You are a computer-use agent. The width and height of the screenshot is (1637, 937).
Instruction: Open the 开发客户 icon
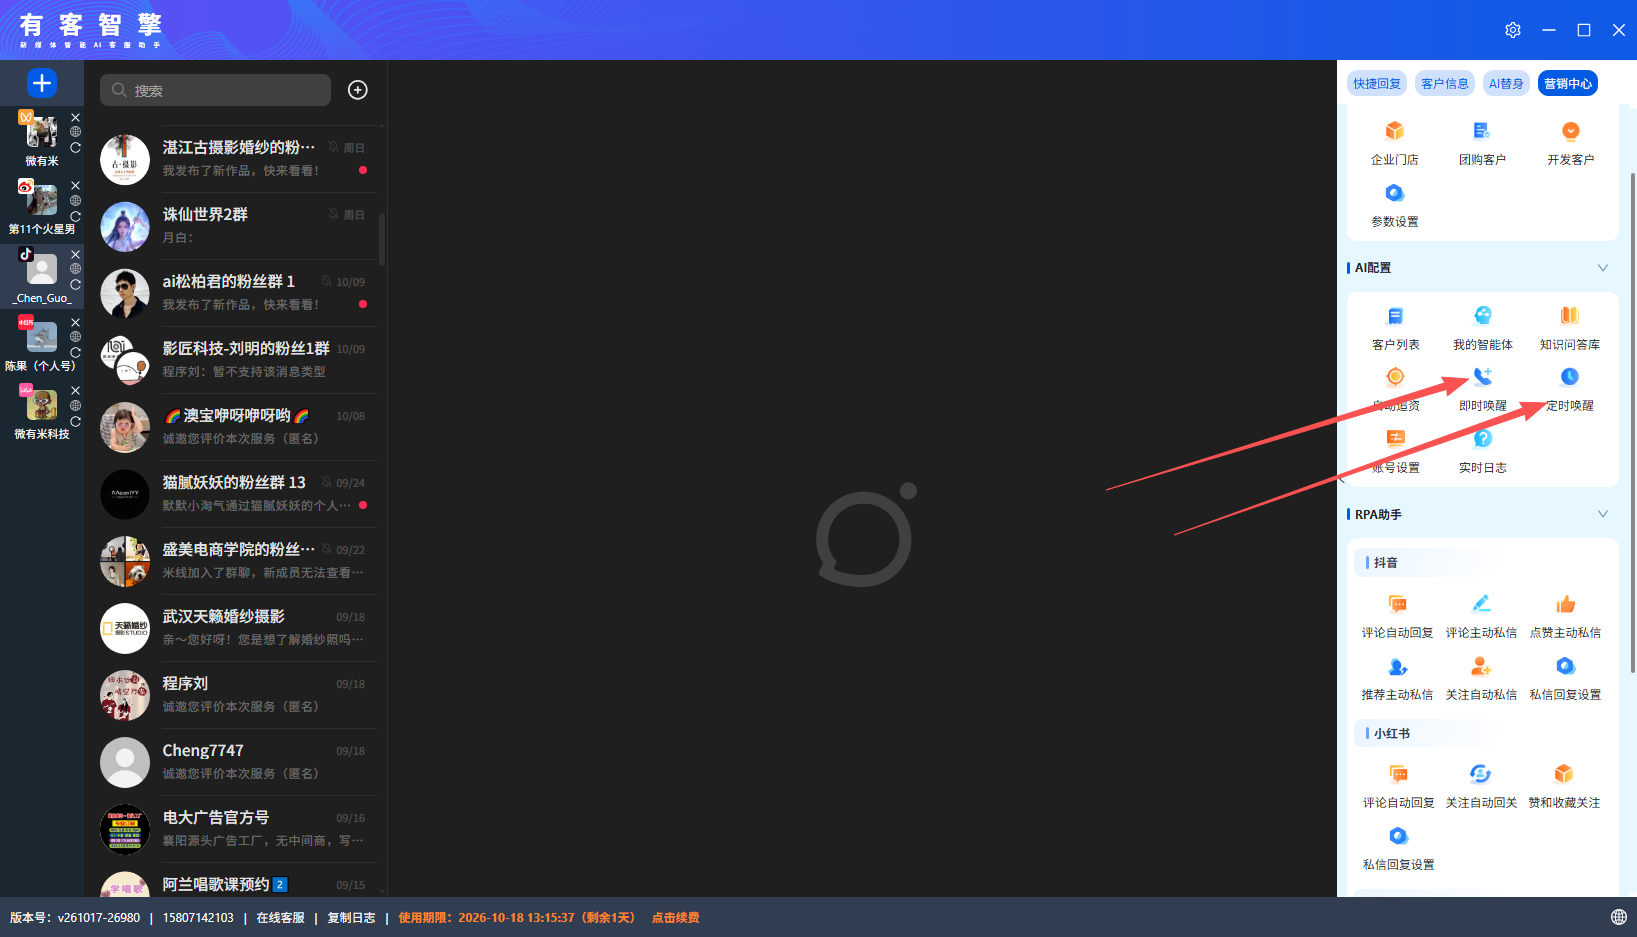point(1570,132)
